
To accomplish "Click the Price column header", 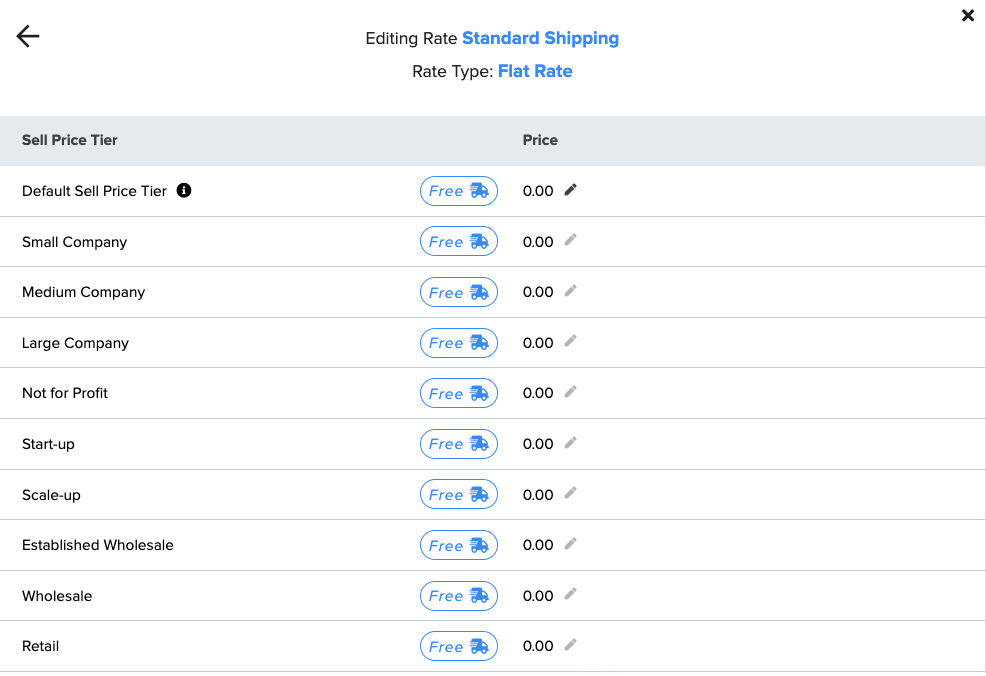I will (x=540, y=140).
